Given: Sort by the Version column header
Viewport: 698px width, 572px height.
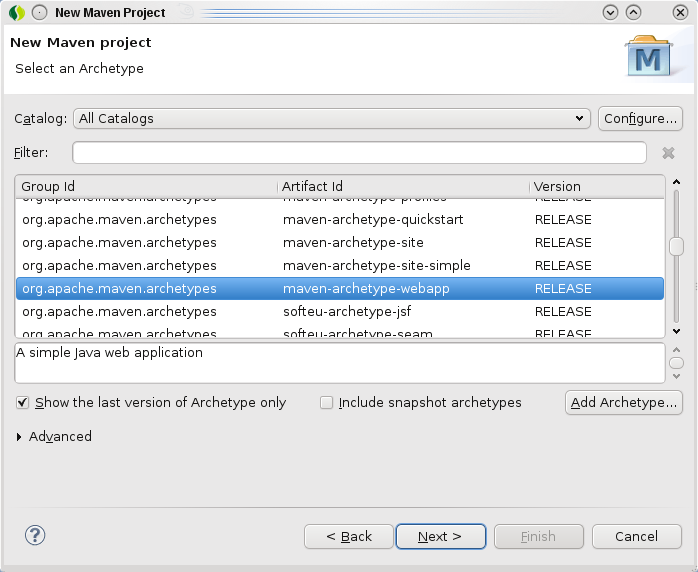Looking at the screenshot, I should (x=597, y=187).
